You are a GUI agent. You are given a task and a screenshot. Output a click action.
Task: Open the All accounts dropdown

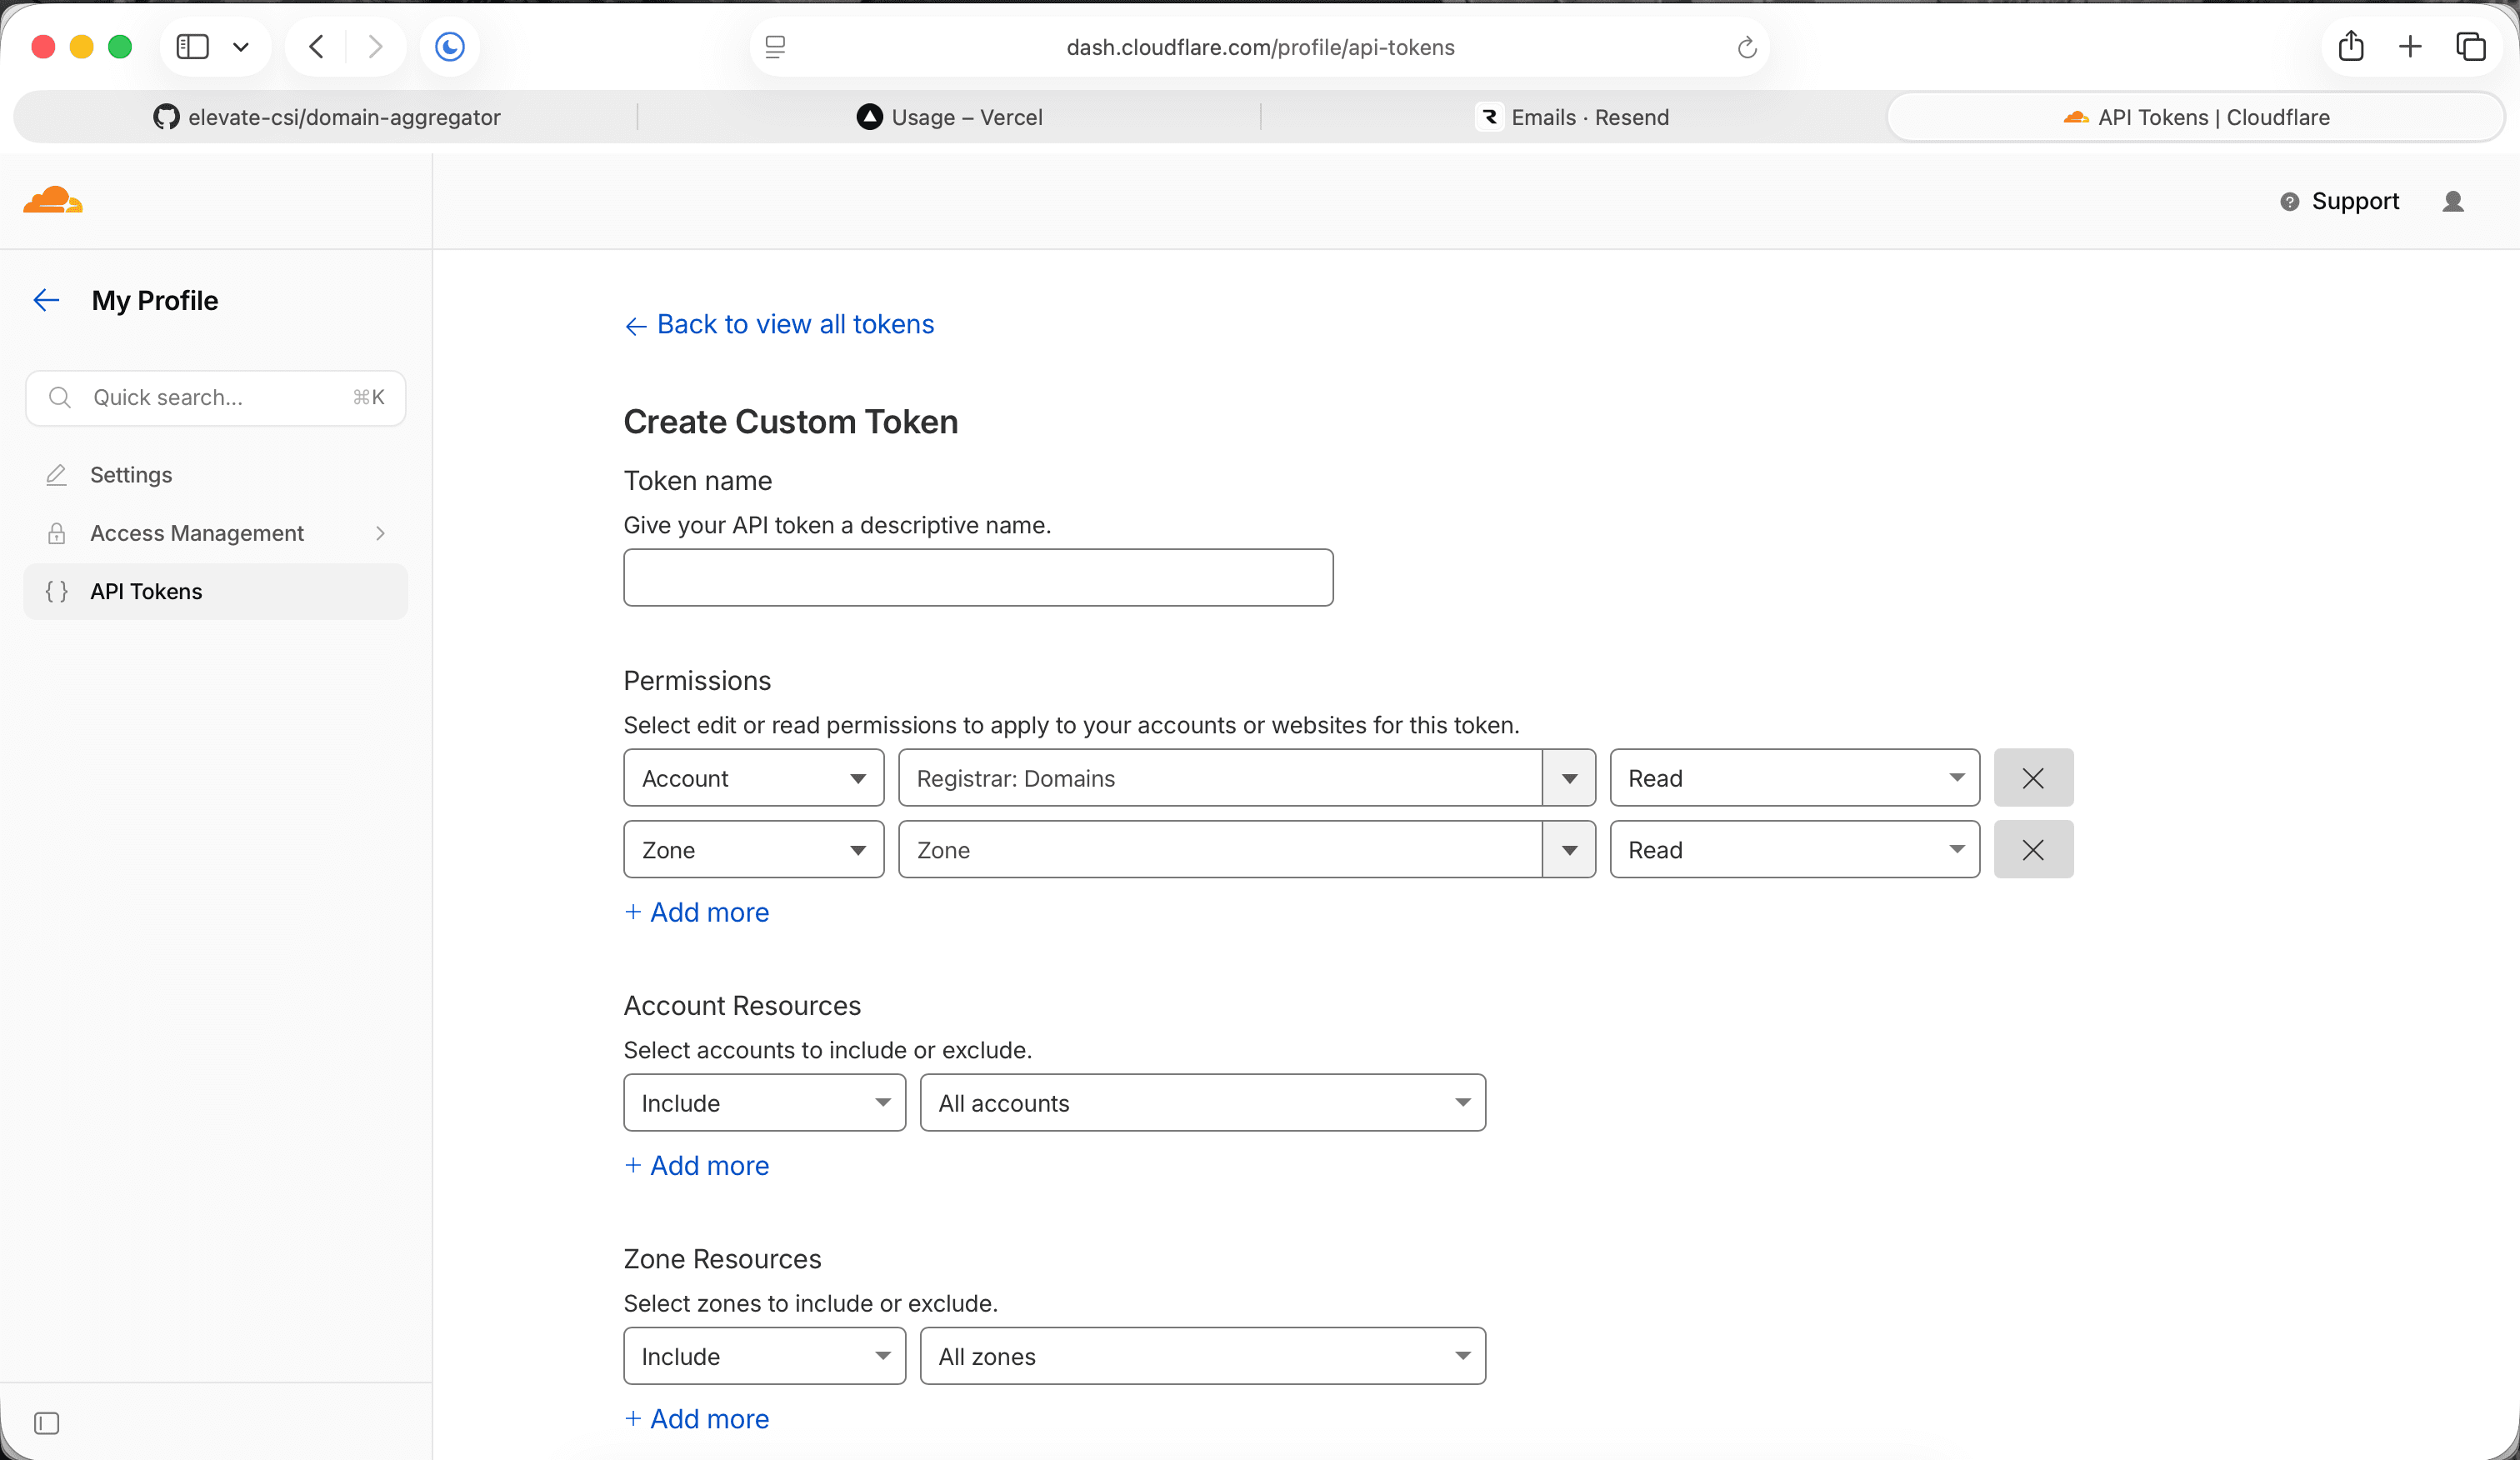pyautogui.click(x=1203, y=1103)
